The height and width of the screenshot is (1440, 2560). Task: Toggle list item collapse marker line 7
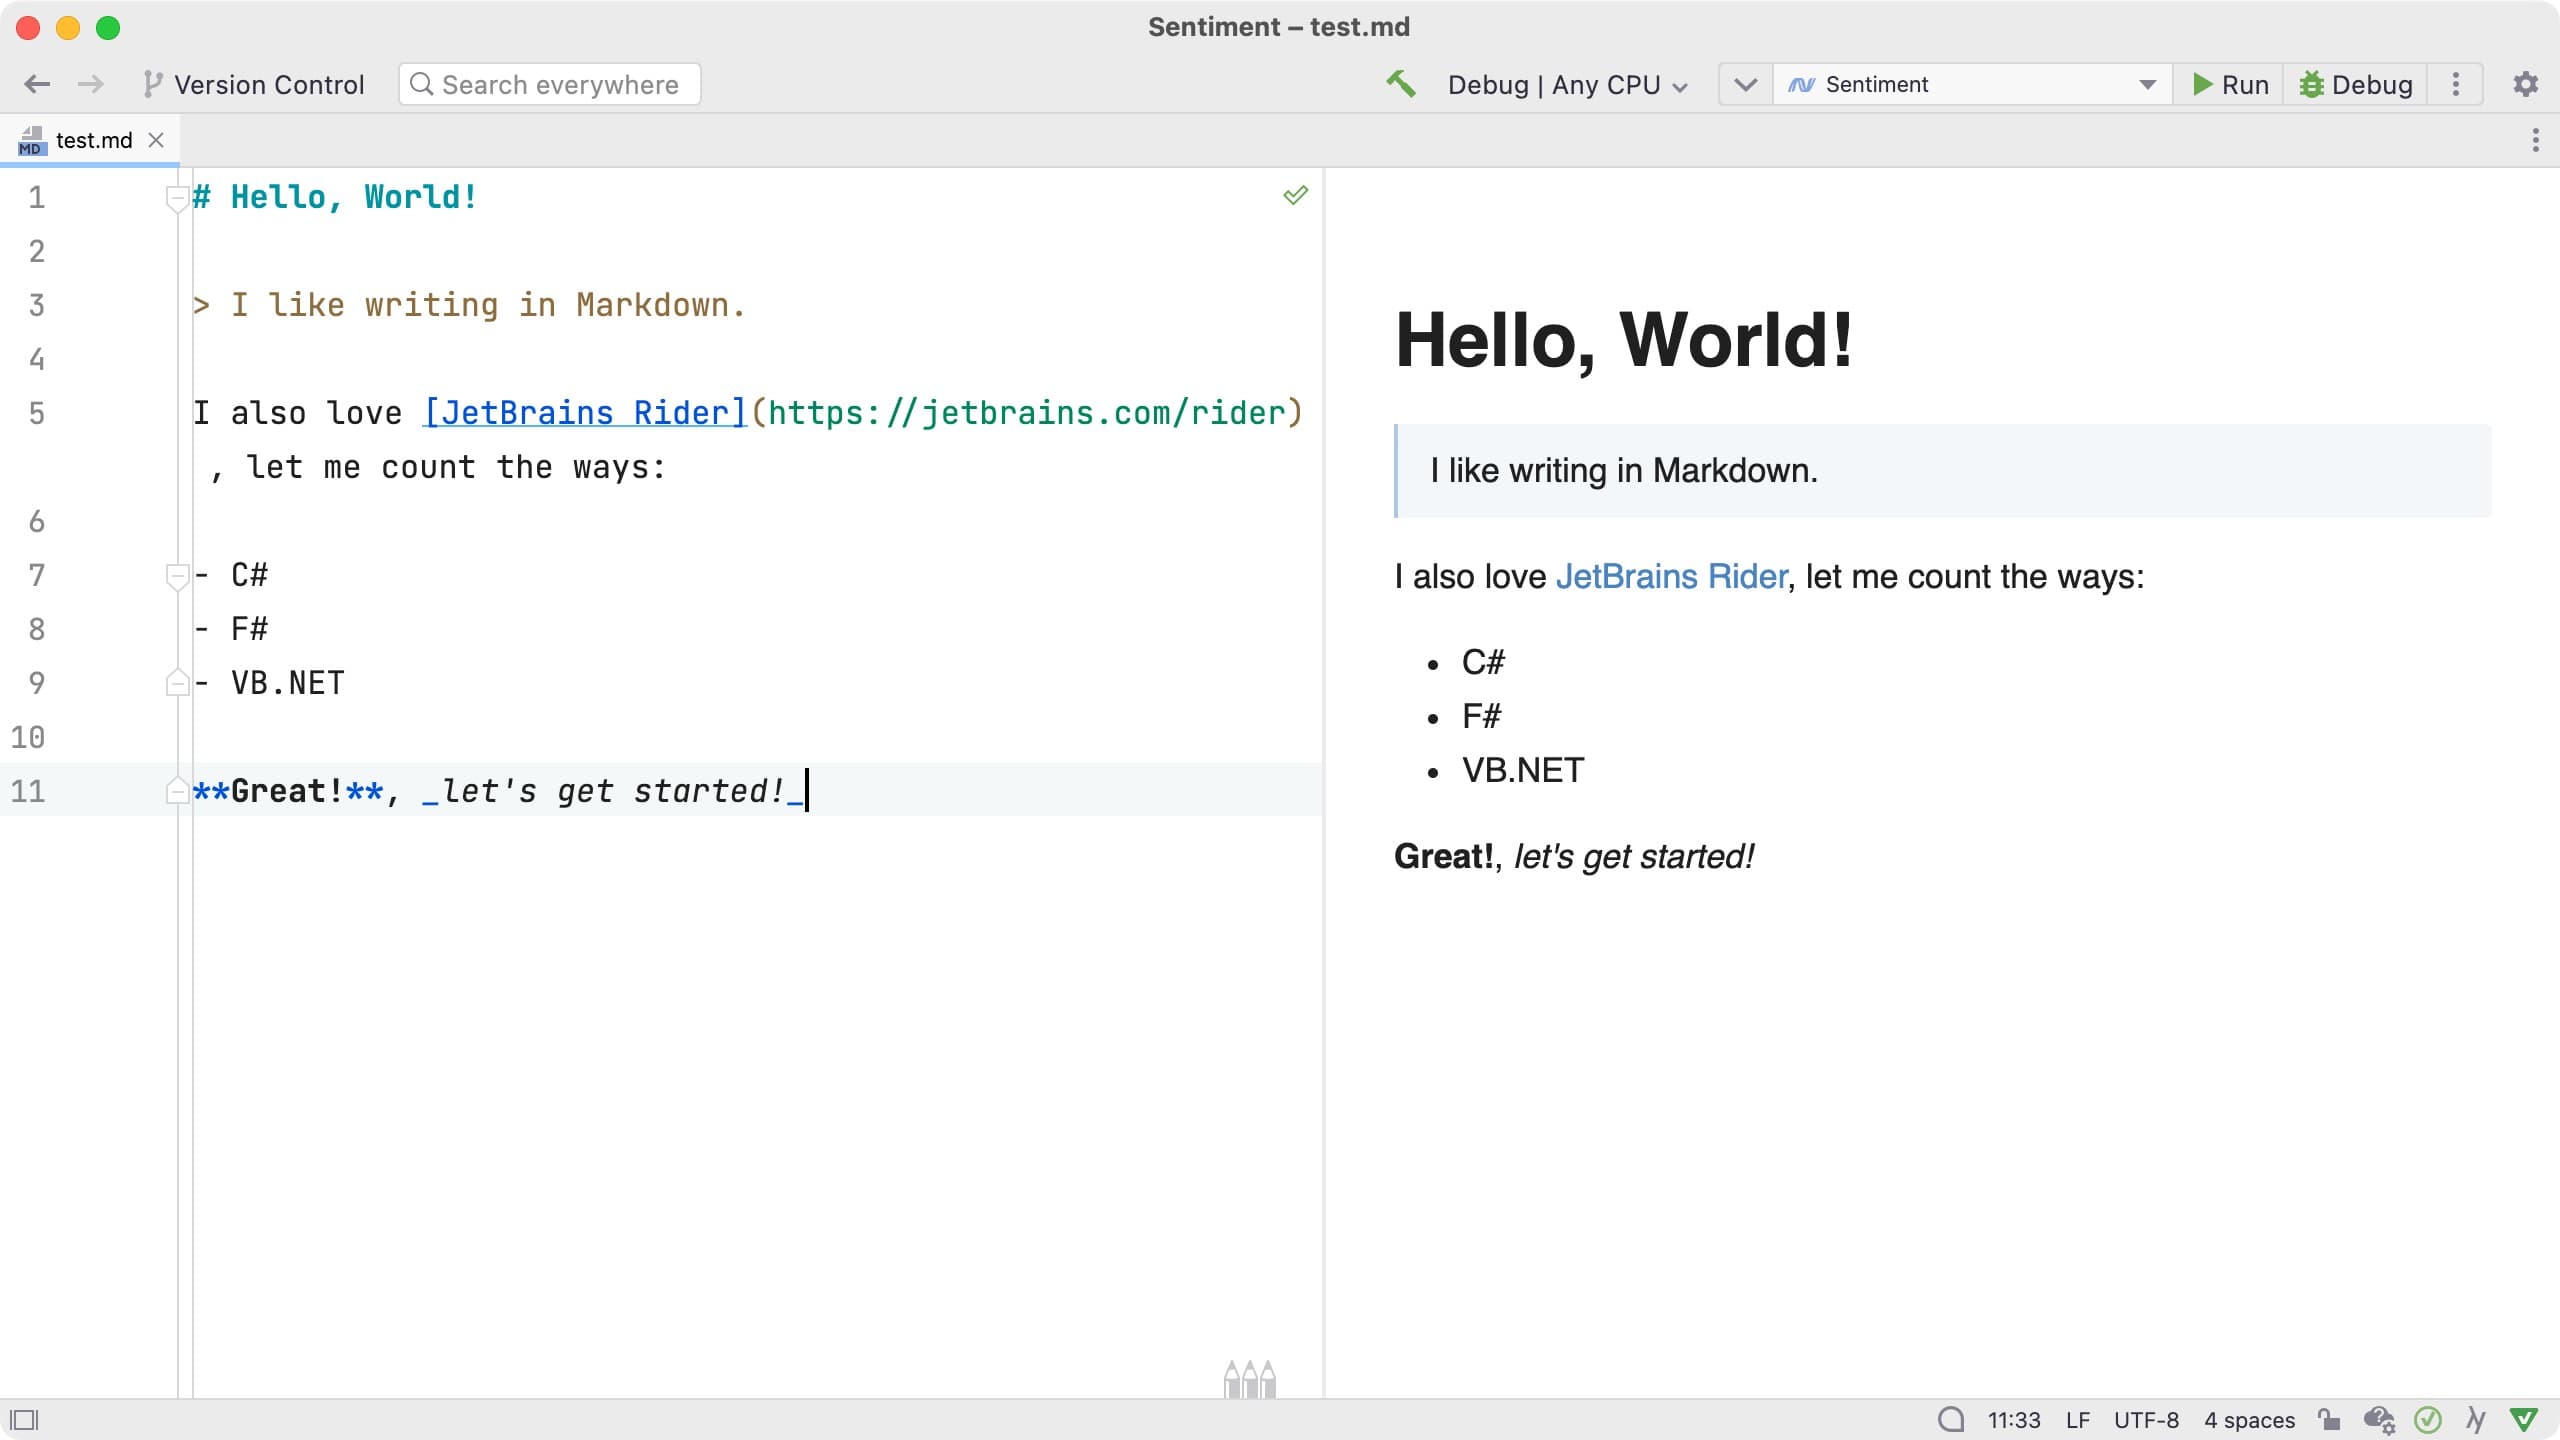click(x=169, y=575)
